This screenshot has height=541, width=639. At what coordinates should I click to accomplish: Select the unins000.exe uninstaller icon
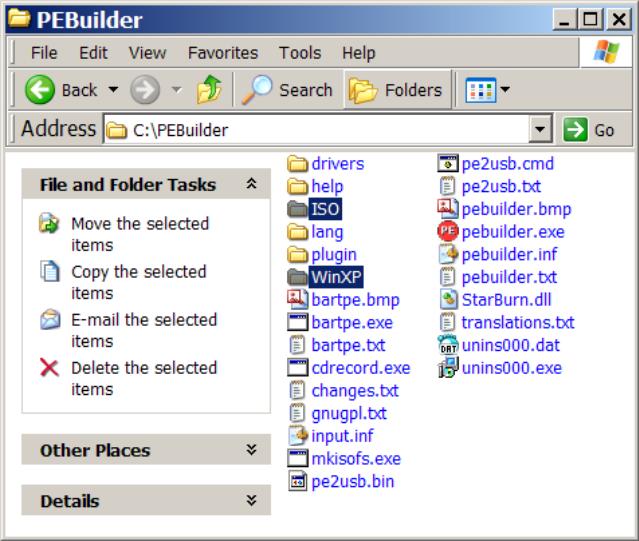[447, 367]
